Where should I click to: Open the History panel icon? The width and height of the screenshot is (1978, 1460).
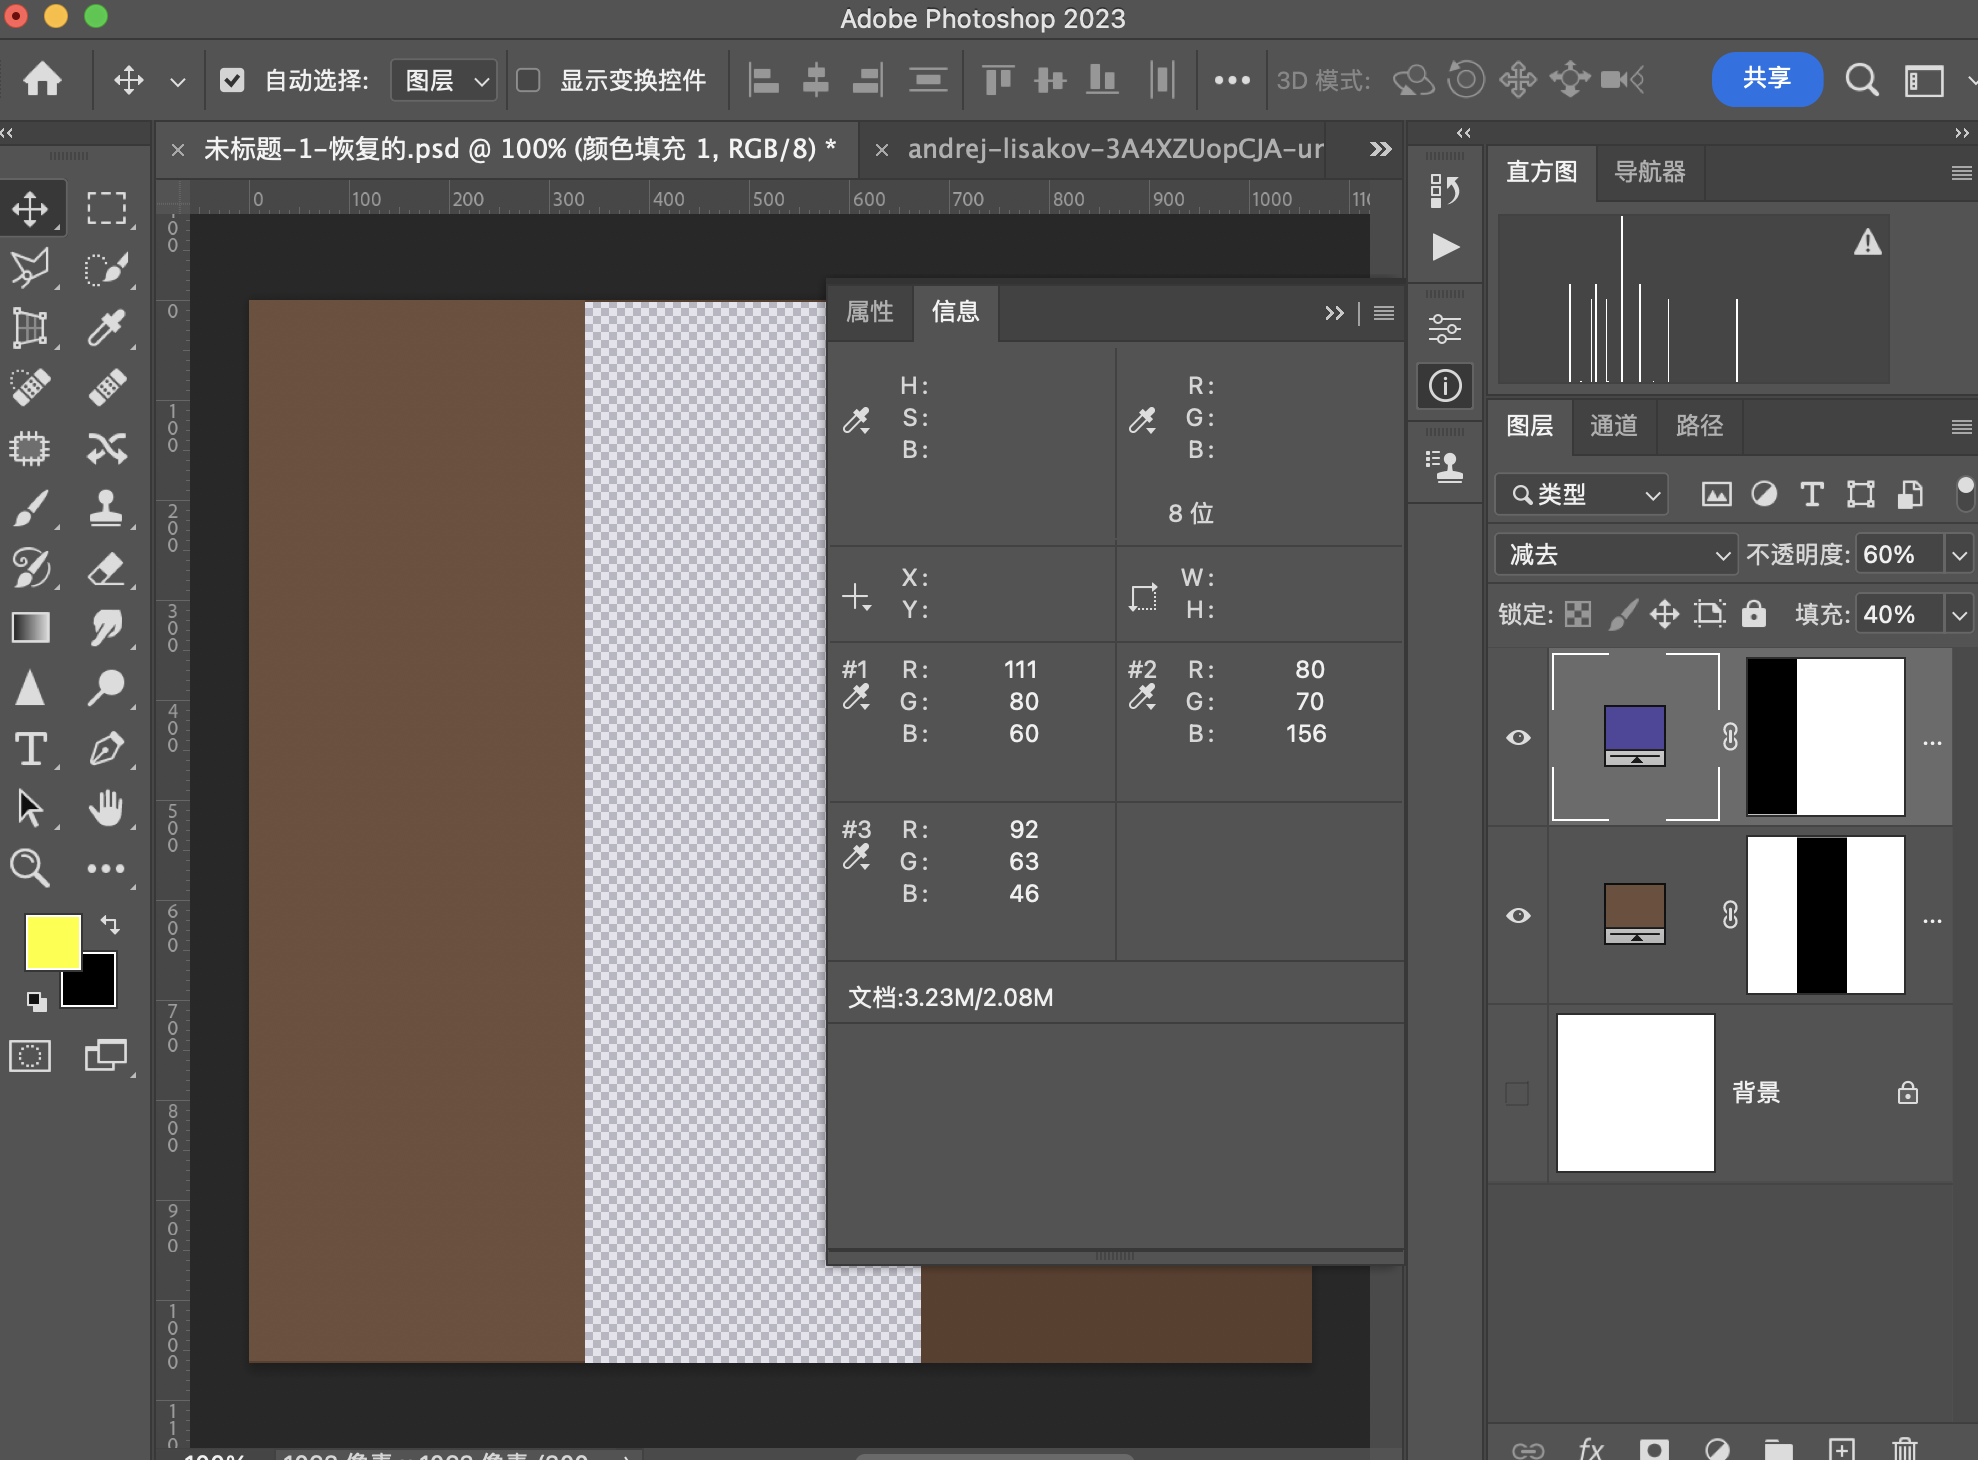1445,190
